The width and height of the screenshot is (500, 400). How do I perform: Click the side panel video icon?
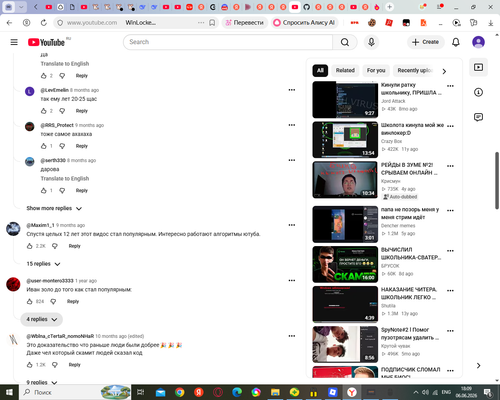click(478, 67)
